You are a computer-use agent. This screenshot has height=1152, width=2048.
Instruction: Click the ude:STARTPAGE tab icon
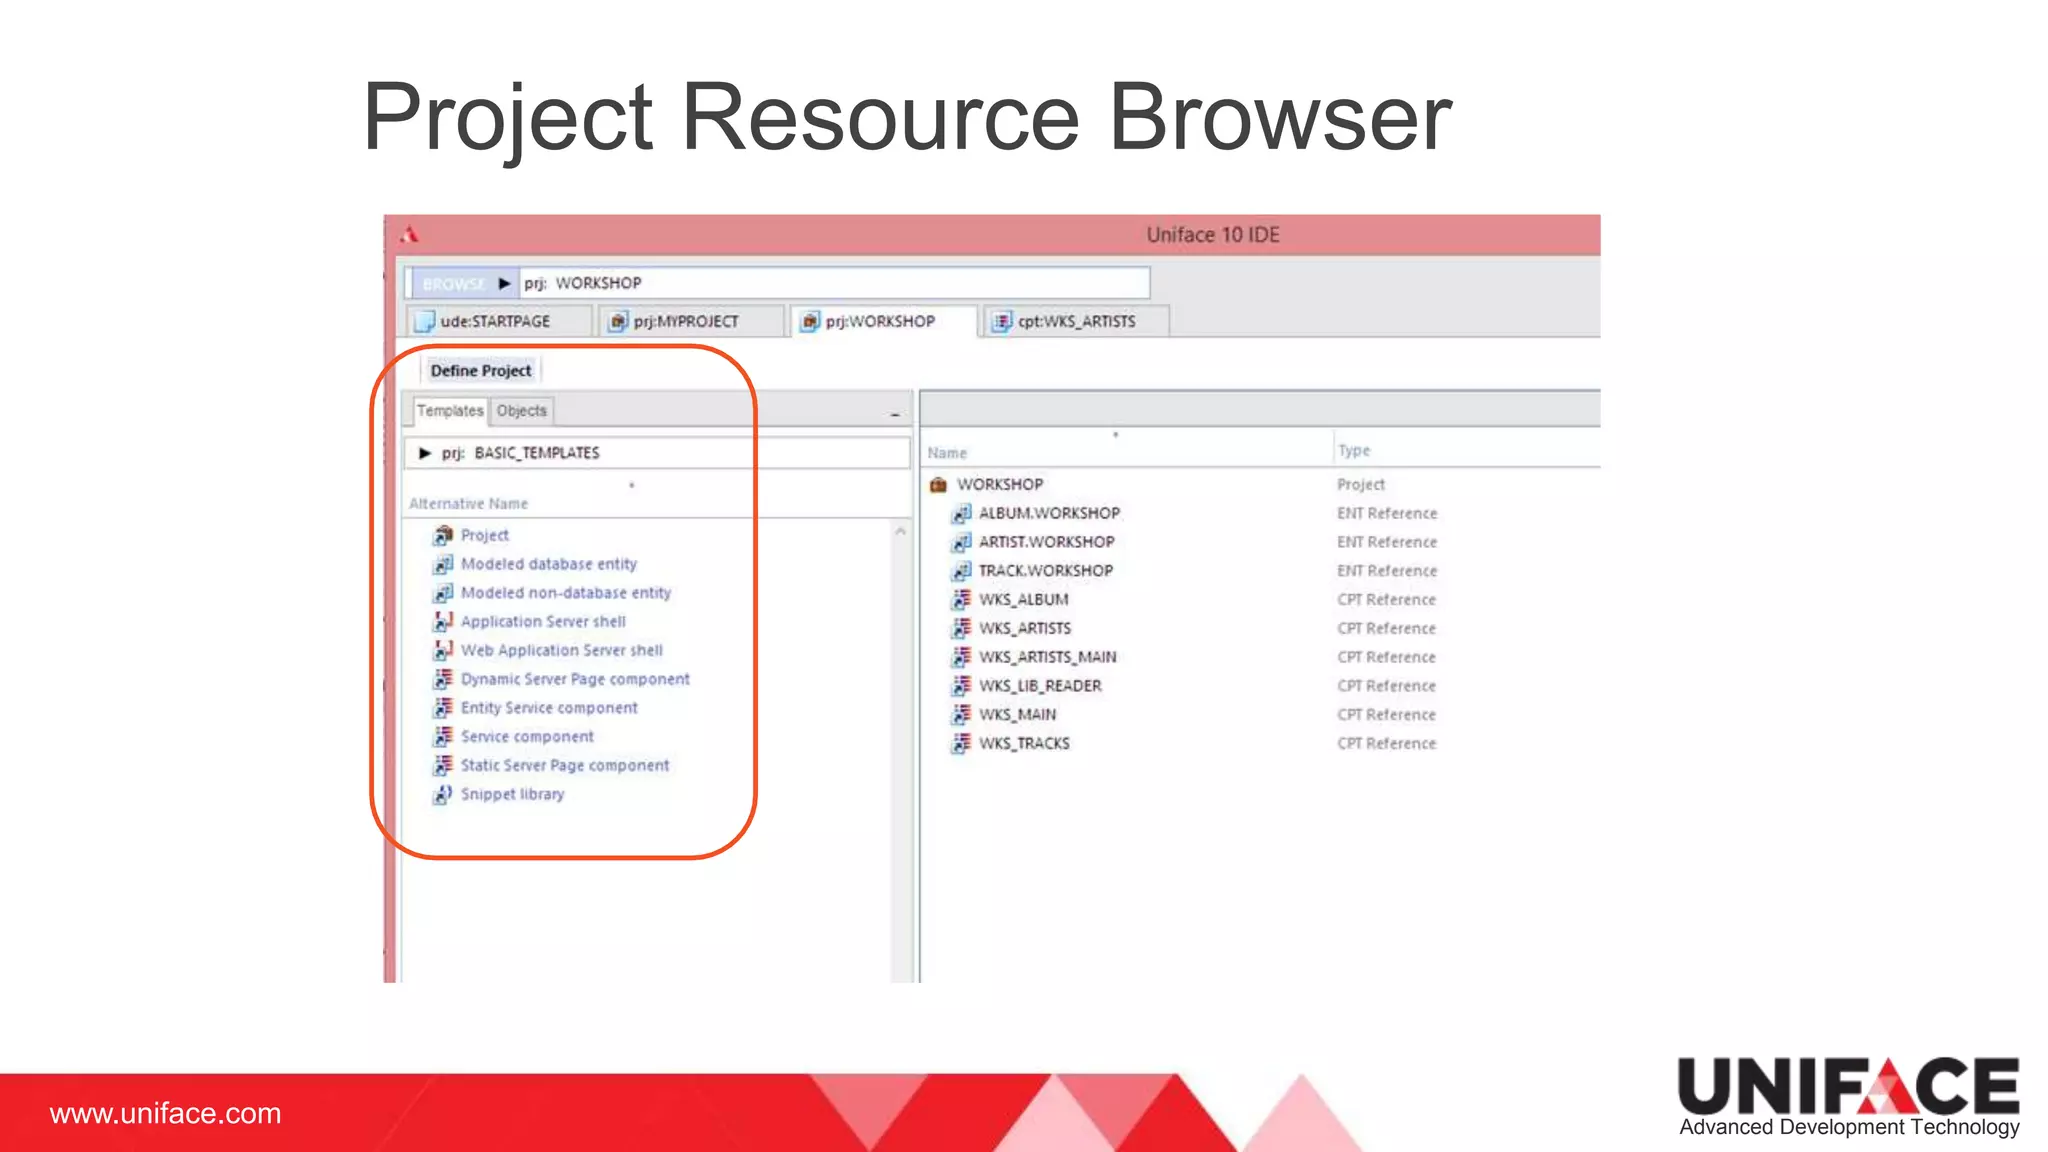(425, 322)
